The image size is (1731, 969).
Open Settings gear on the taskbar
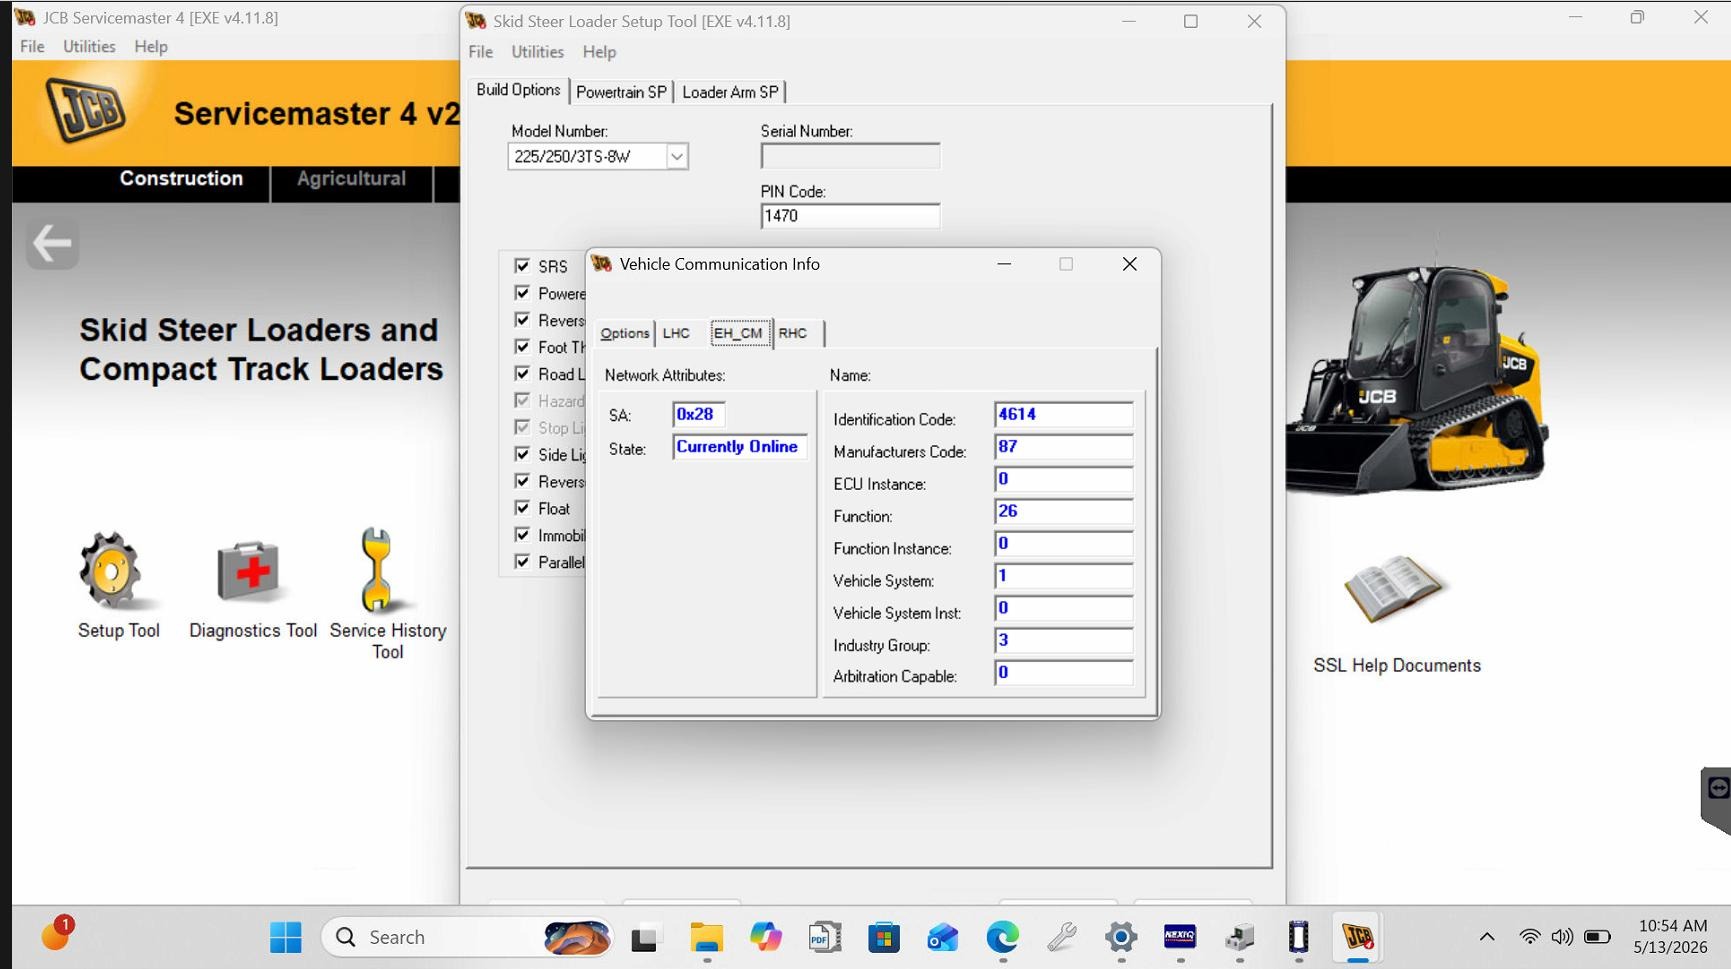[x=1121, y=937]
